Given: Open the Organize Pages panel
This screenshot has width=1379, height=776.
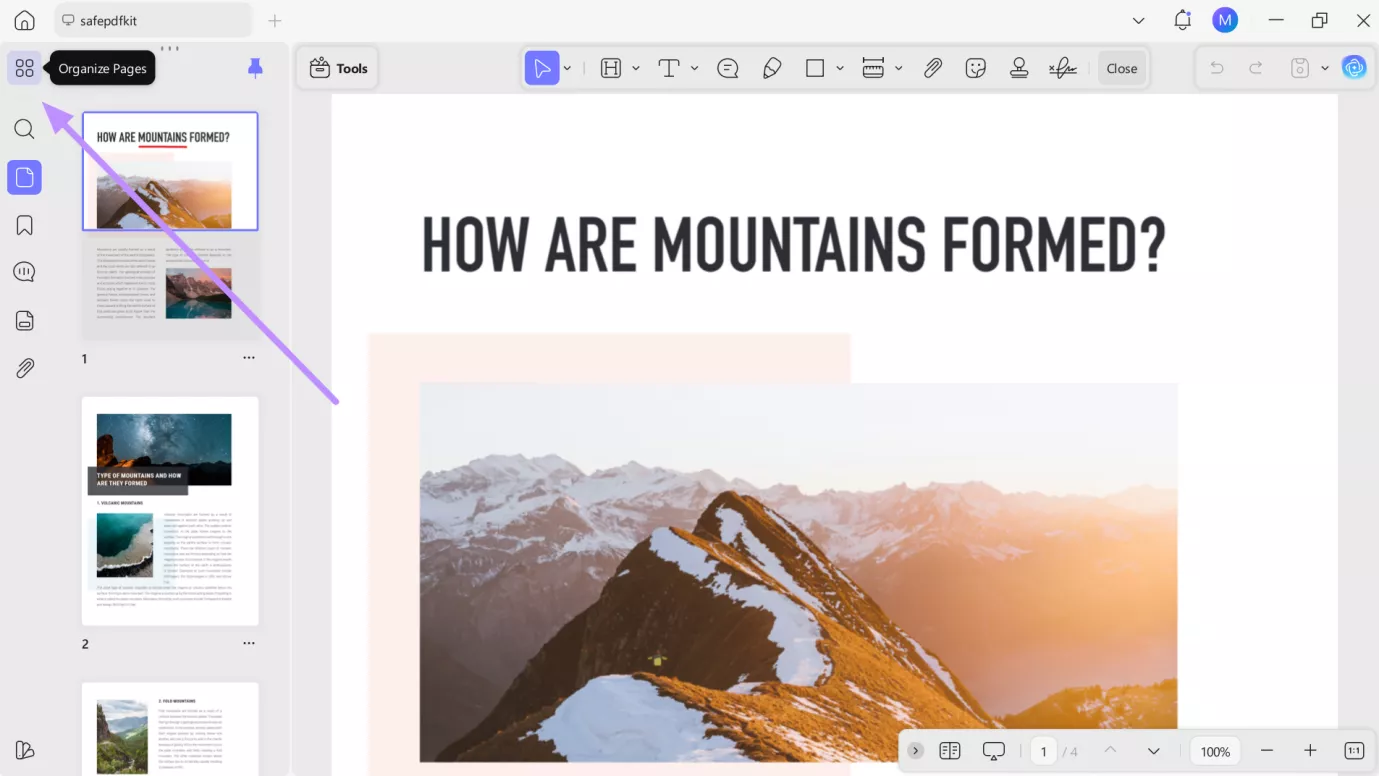Looking at the screenshot, I should pyautogui.click(x=24, y=67).
